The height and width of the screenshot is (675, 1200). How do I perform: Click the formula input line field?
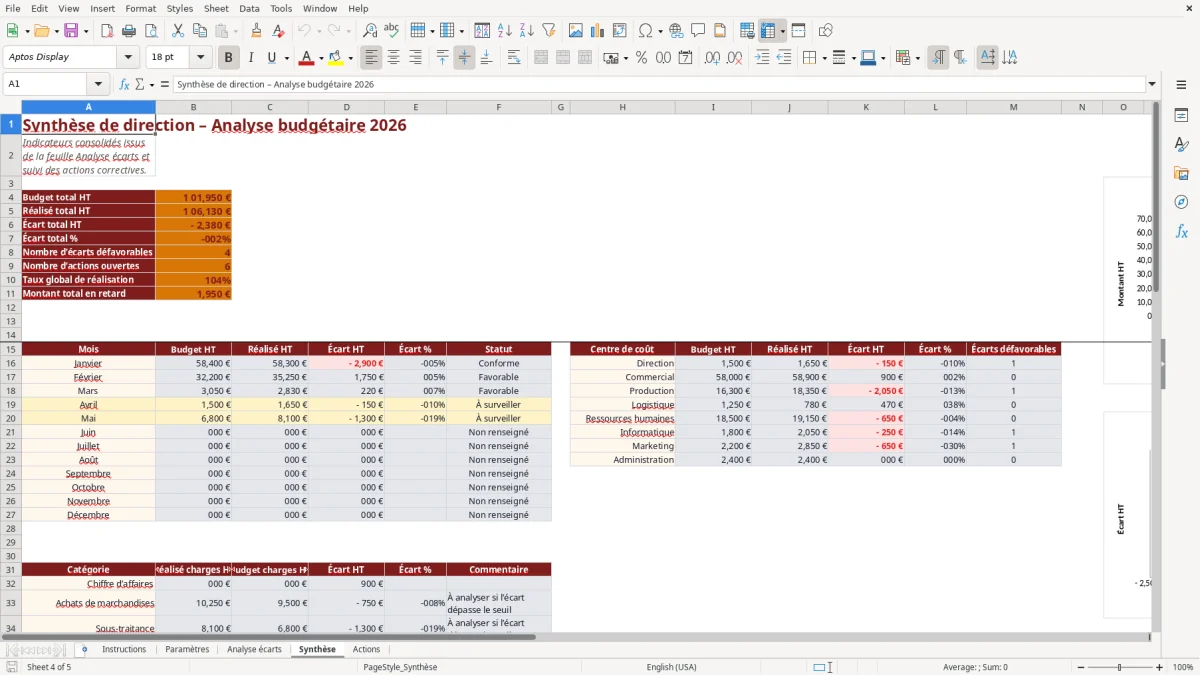pyautogui.click(x=658, y=84)
